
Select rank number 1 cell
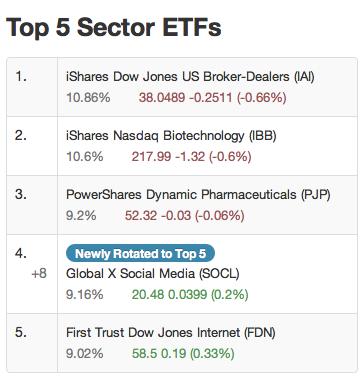click(32, 87)
